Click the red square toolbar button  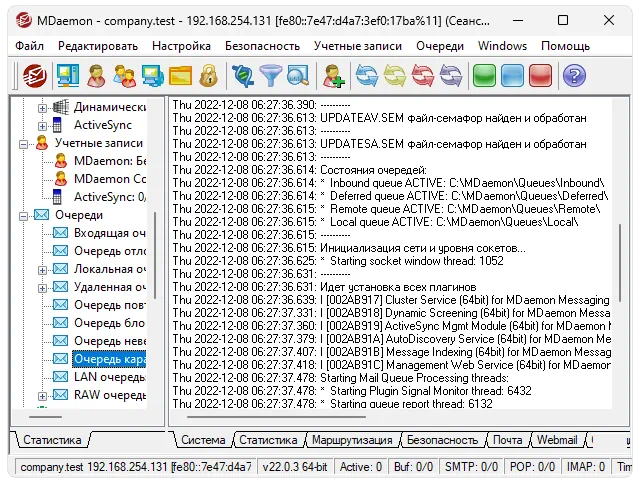pos(540,75)
